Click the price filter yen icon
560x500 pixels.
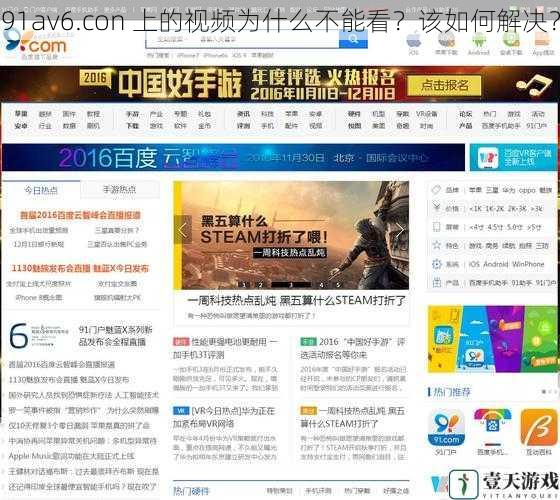pos(436,207)
